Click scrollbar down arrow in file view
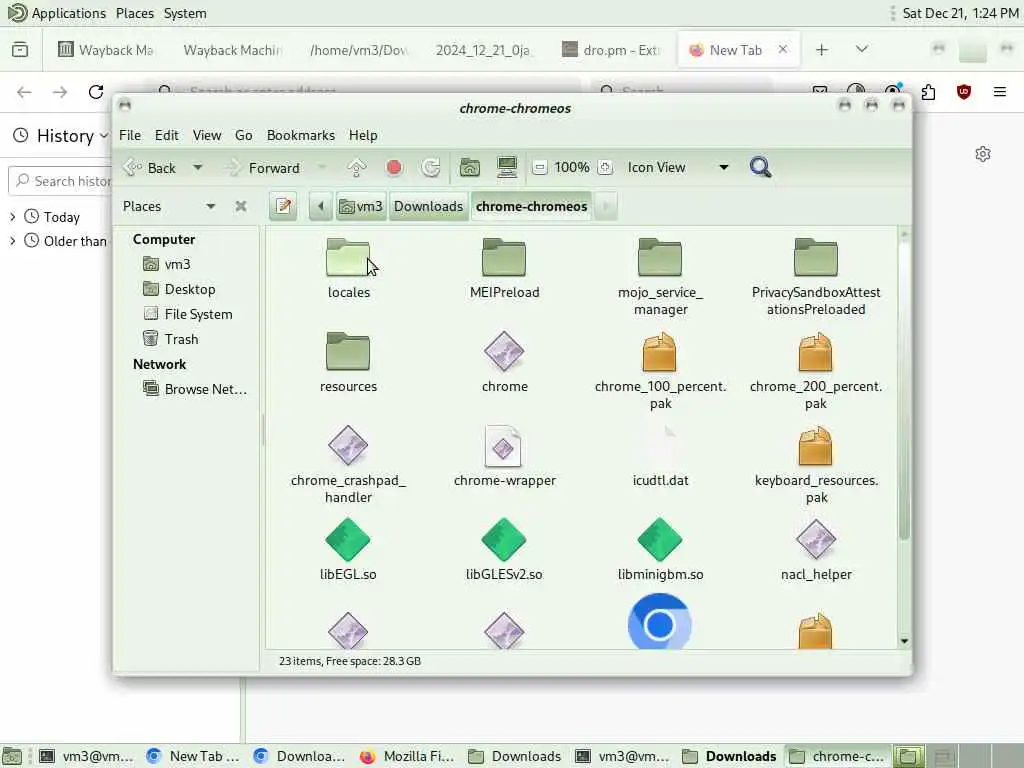The height and width of the screenshot is (768, 1024). (904, 641)
